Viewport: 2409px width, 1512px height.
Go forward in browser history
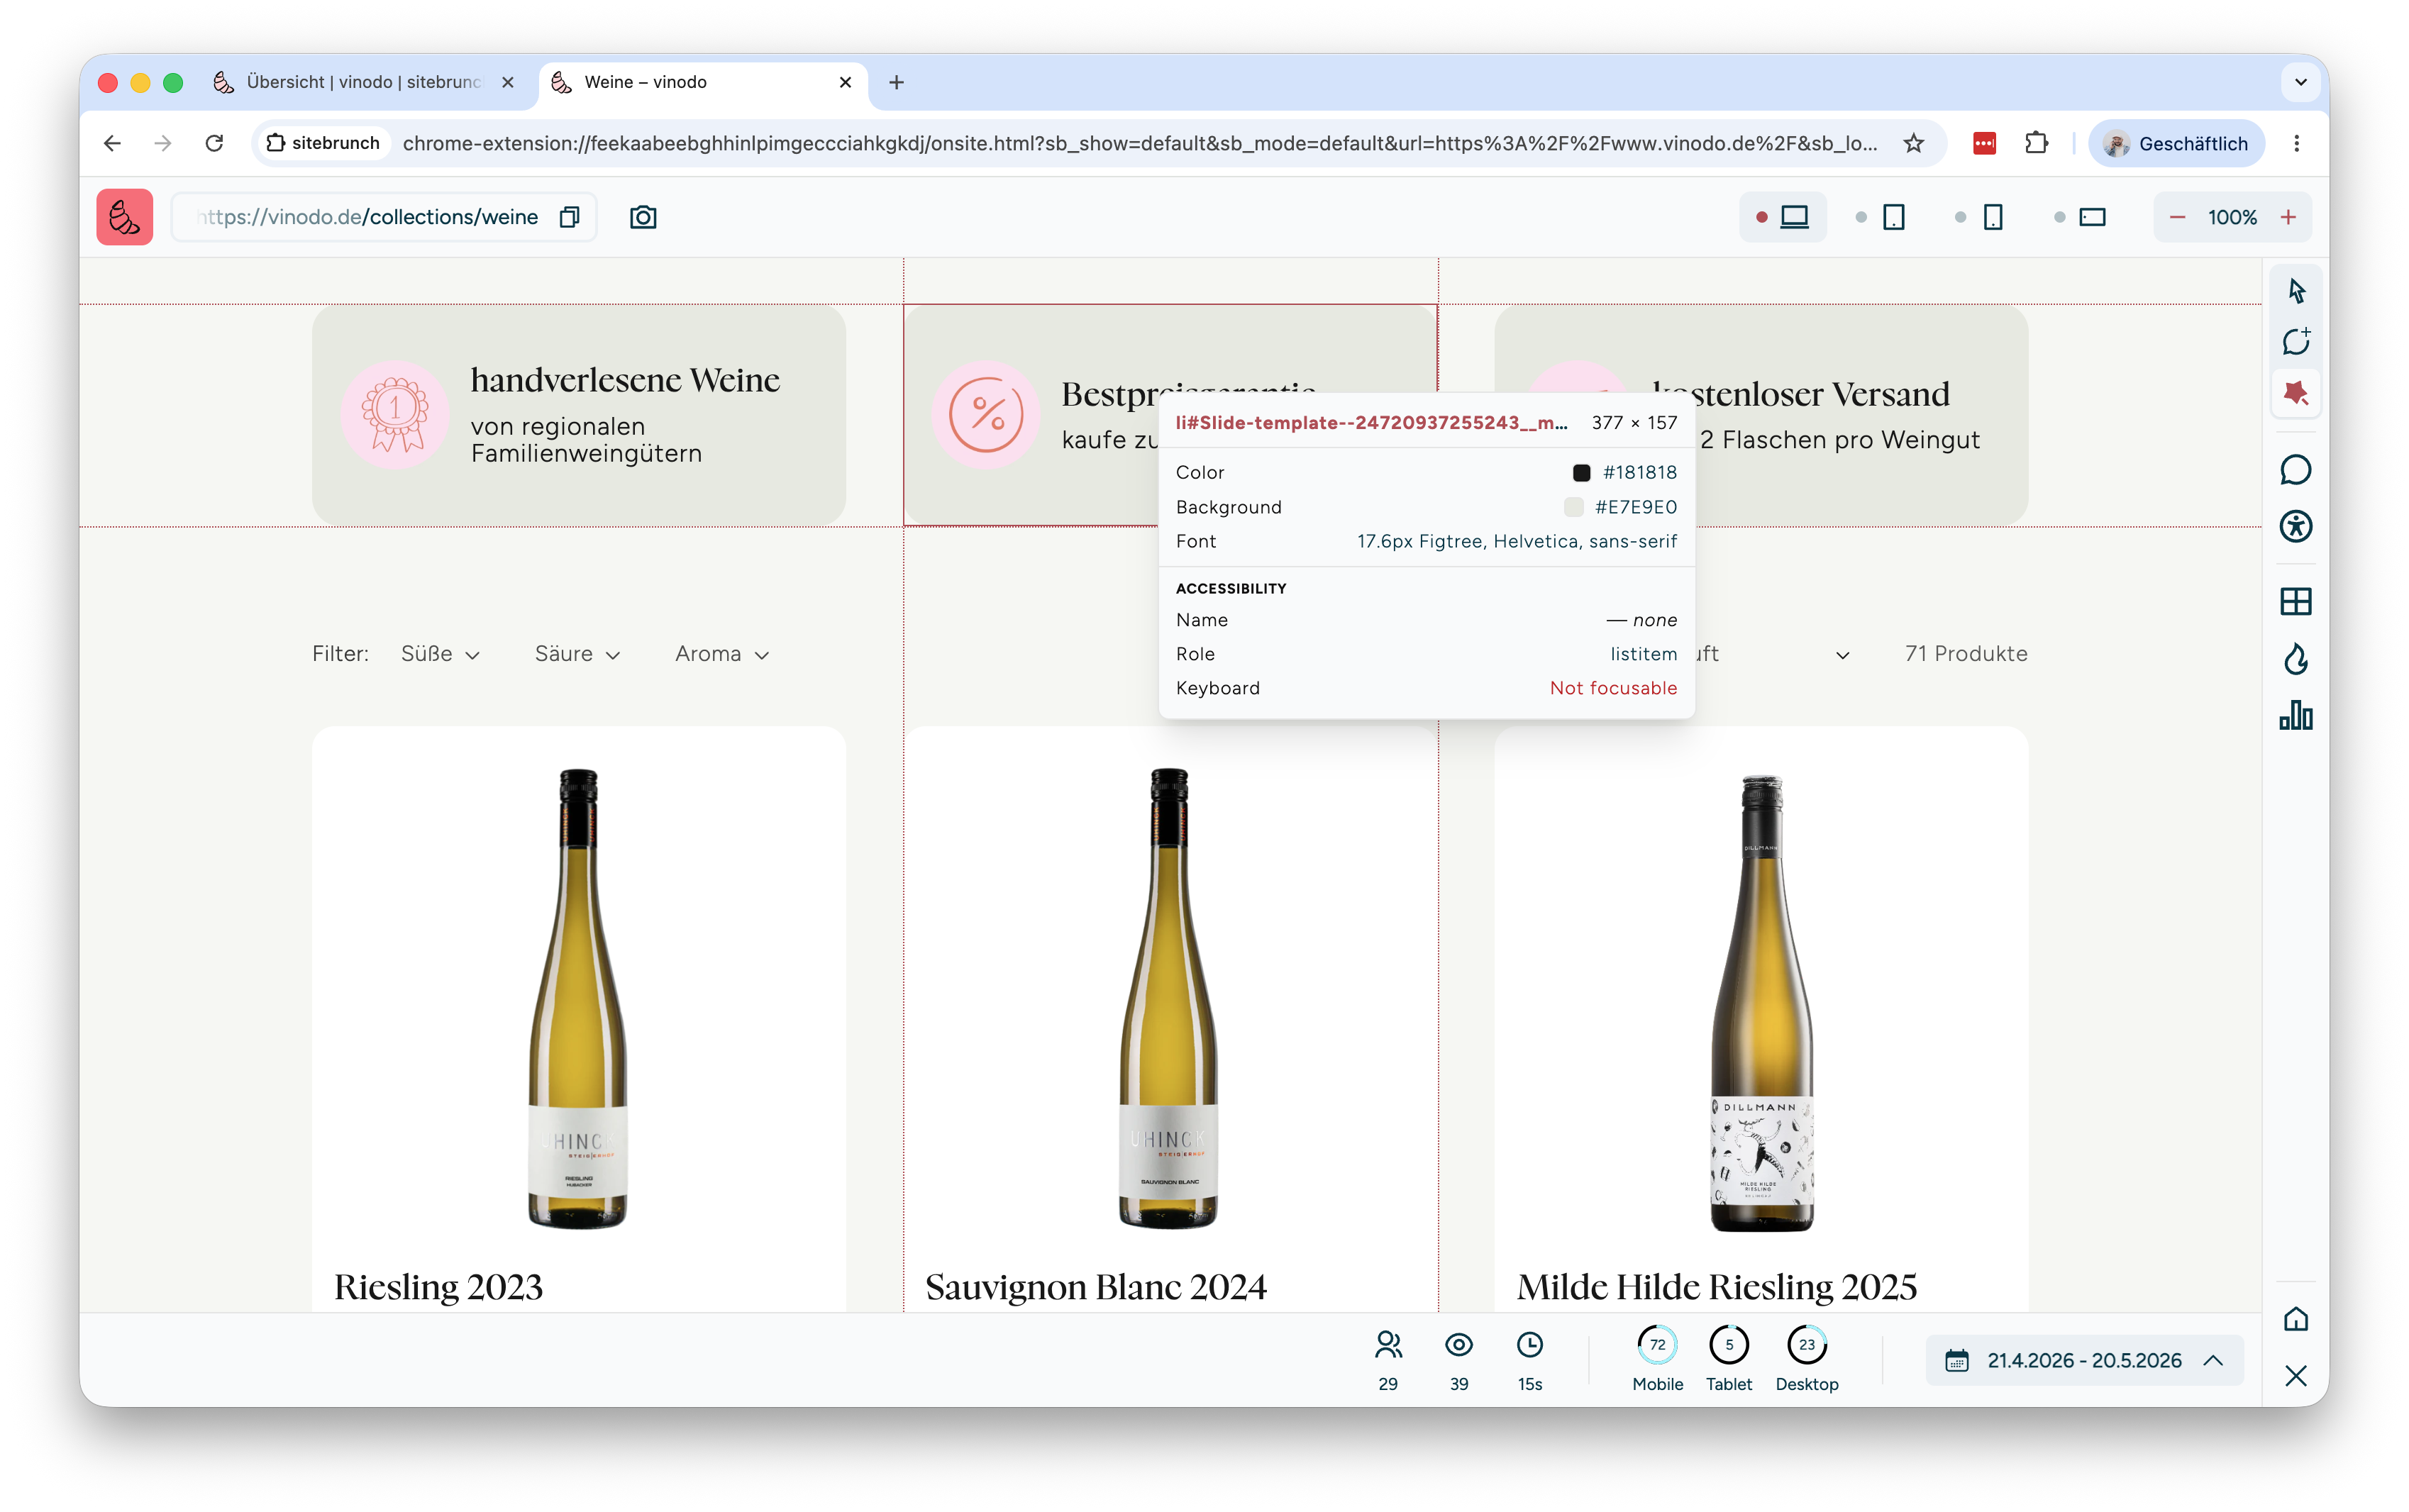coord(163,143)
